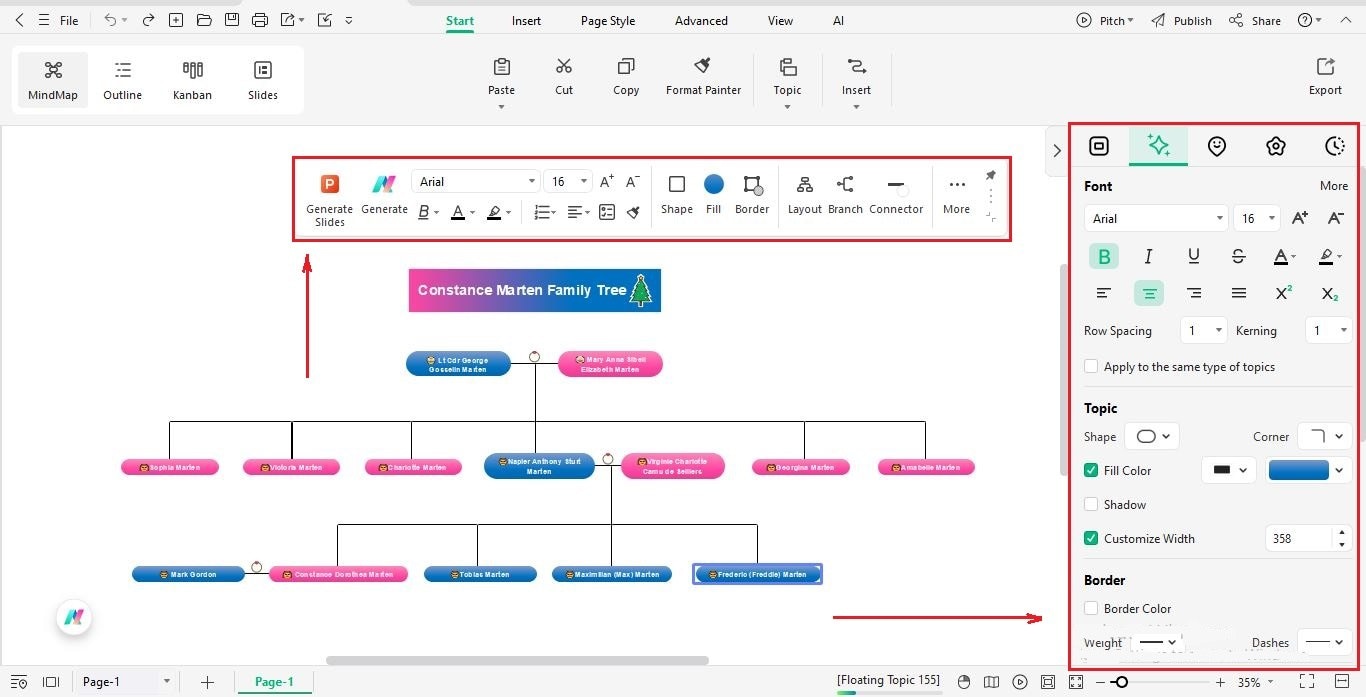1366x697 pixels.
Task: Click the horizontal canvas scrollbar
Action: [517, 660]
